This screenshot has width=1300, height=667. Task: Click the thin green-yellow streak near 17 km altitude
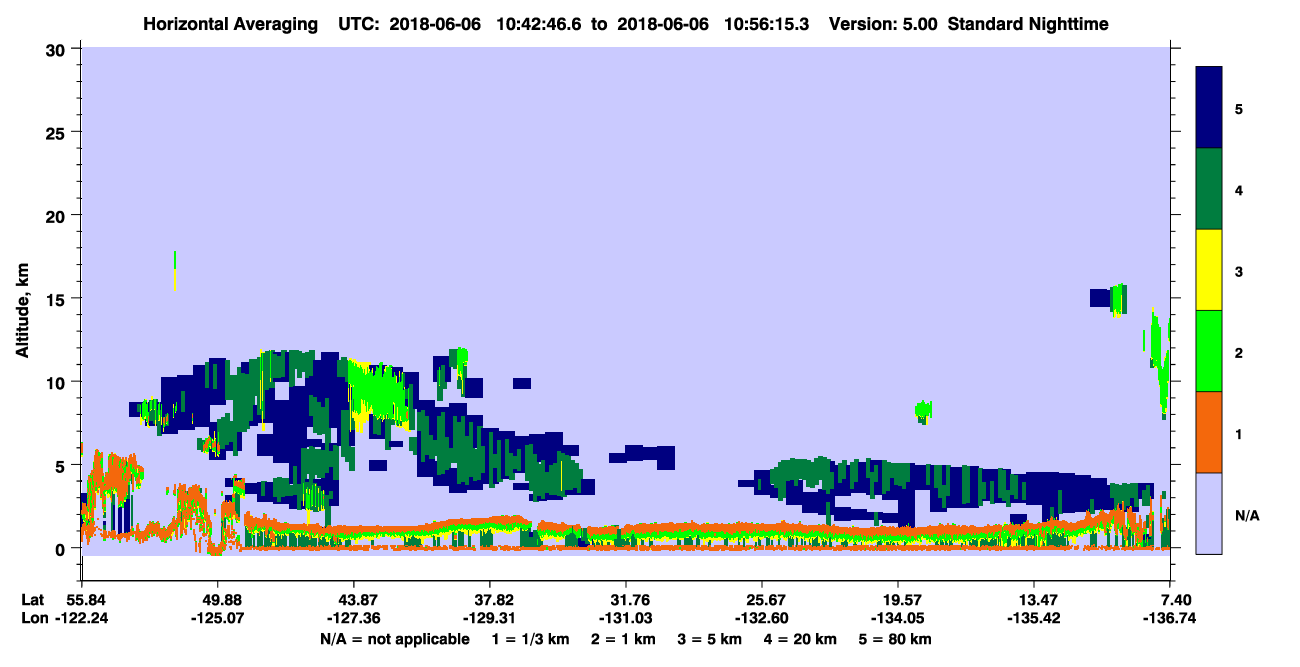[x=175, y=271]
